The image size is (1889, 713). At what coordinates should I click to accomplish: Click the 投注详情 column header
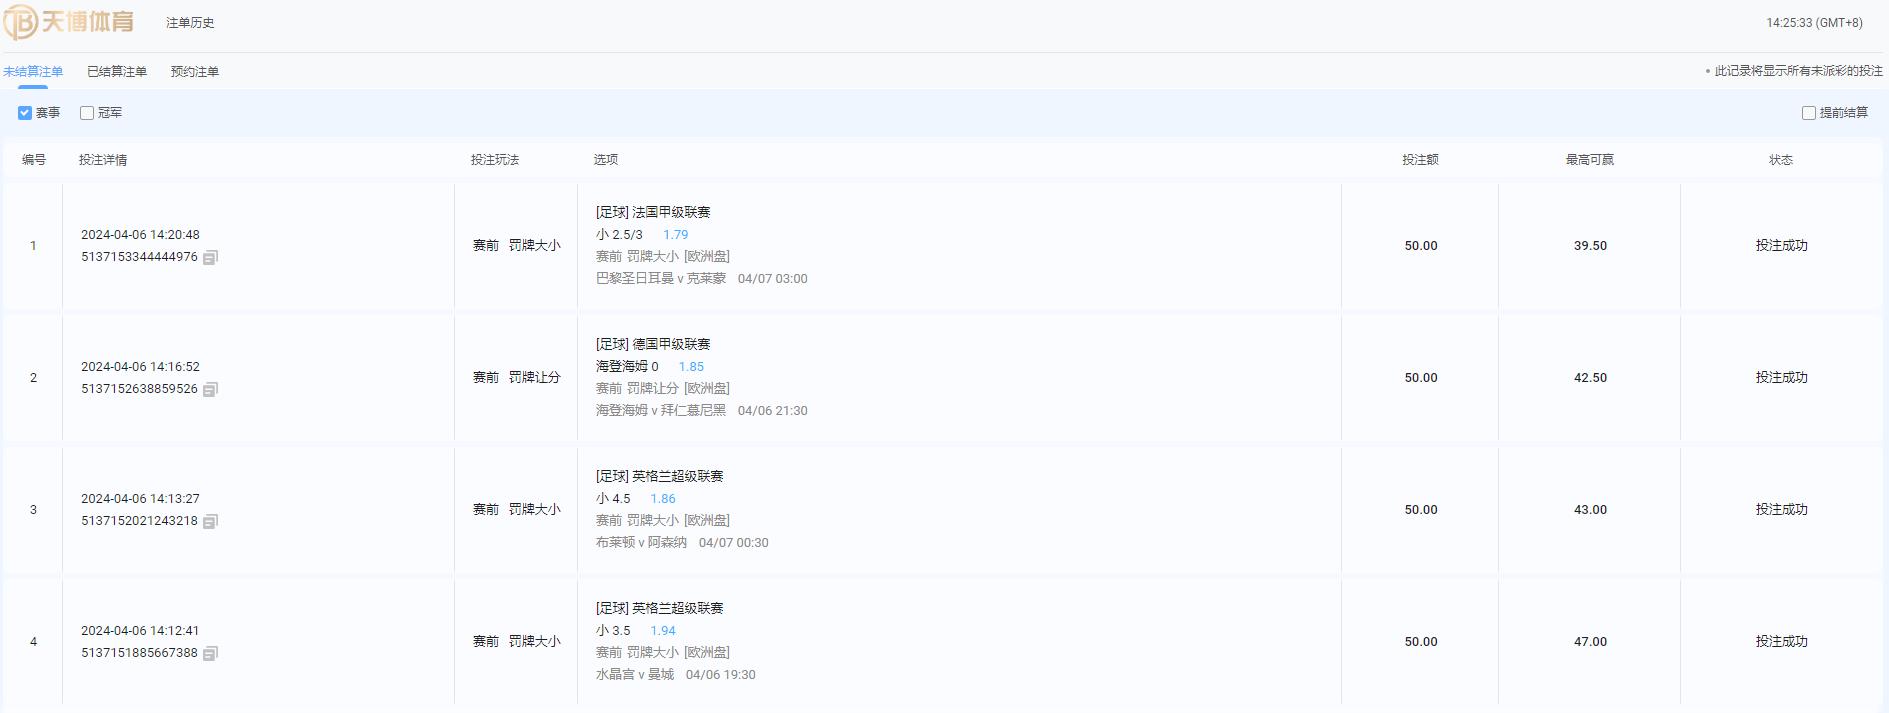(x=103, y=160)
